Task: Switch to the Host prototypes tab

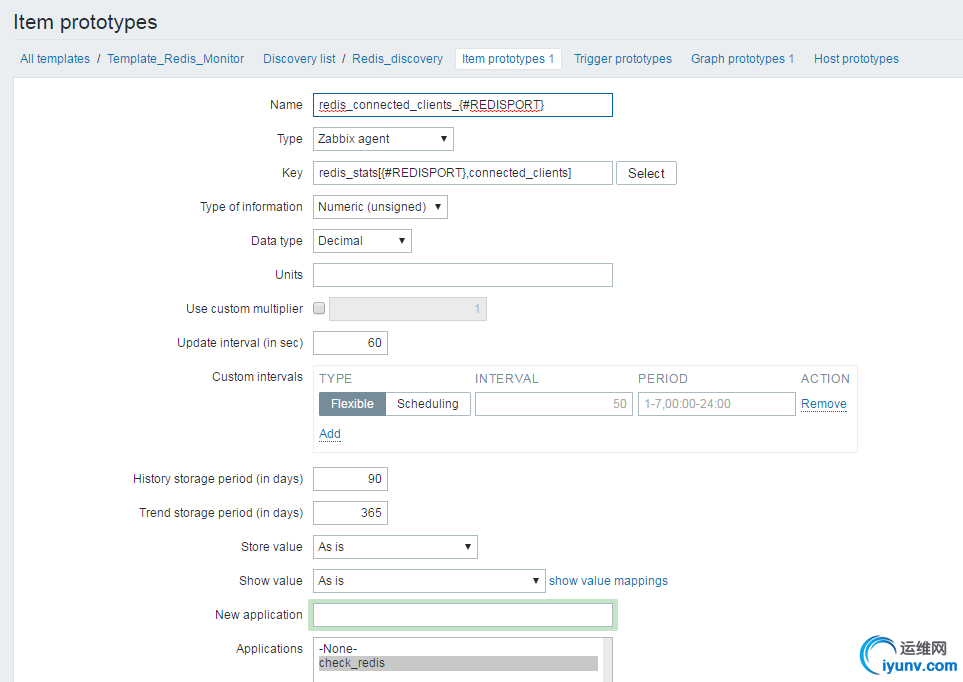Action: (856, 59)
